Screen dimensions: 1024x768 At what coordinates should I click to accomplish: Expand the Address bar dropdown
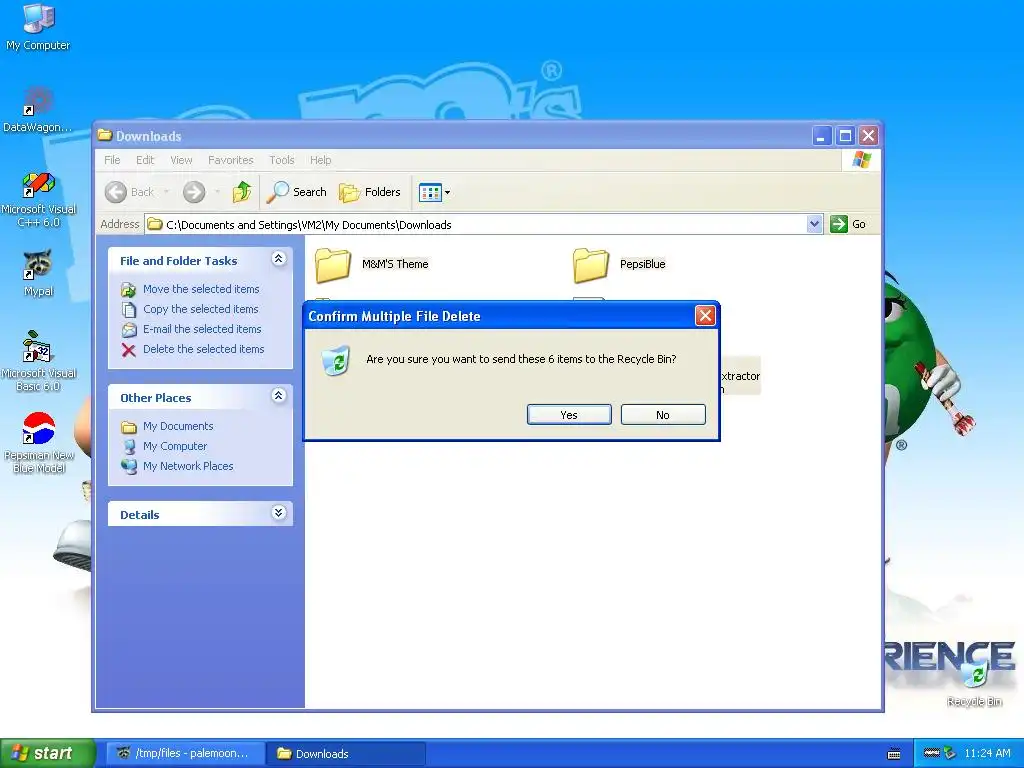coord(814,224)
